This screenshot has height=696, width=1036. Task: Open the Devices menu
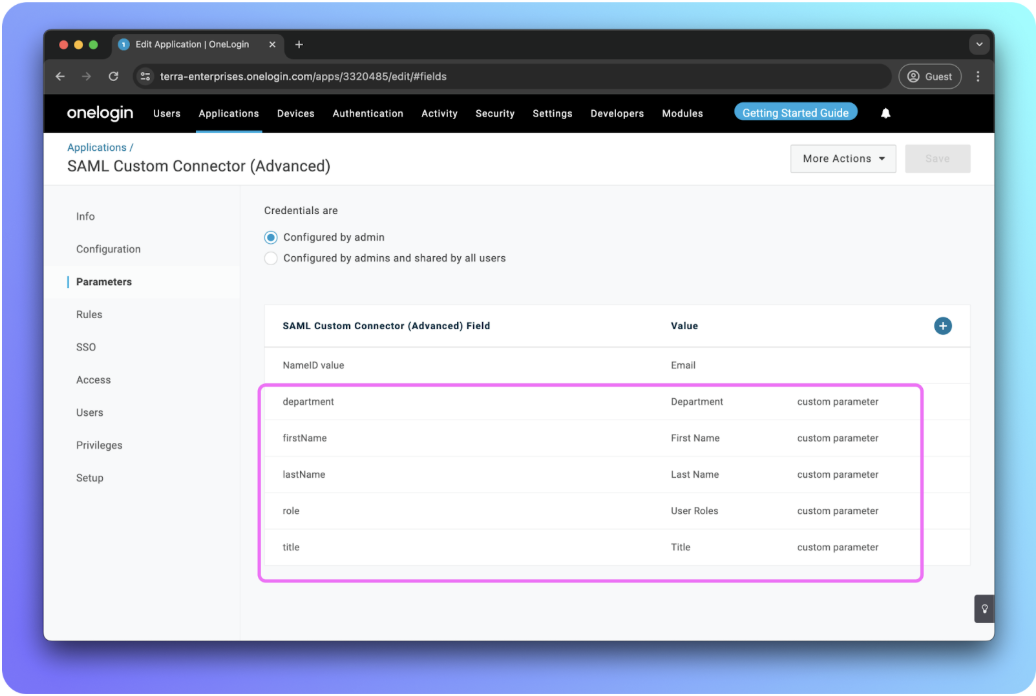click(296, 114)
